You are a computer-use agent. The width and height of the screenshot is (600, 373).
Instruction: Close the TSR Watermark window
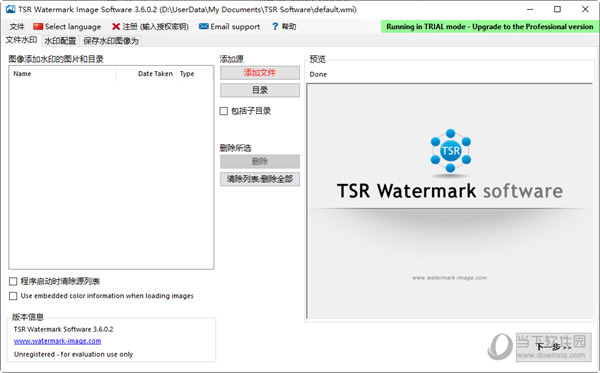(585, 9)
